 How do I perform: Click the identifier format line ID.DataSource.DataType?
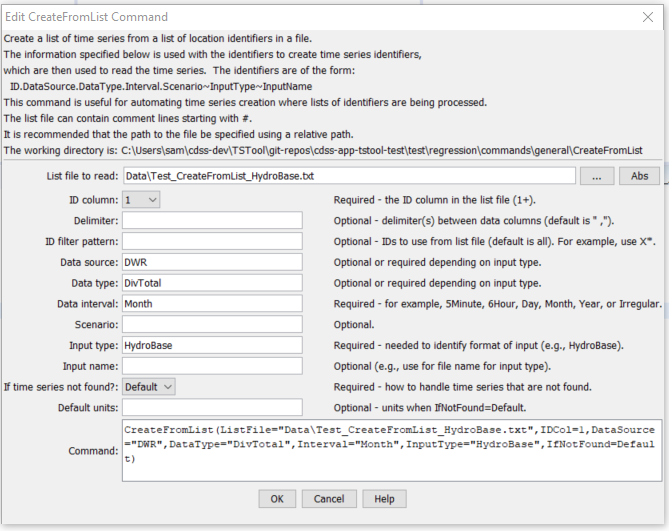(161, 87)
